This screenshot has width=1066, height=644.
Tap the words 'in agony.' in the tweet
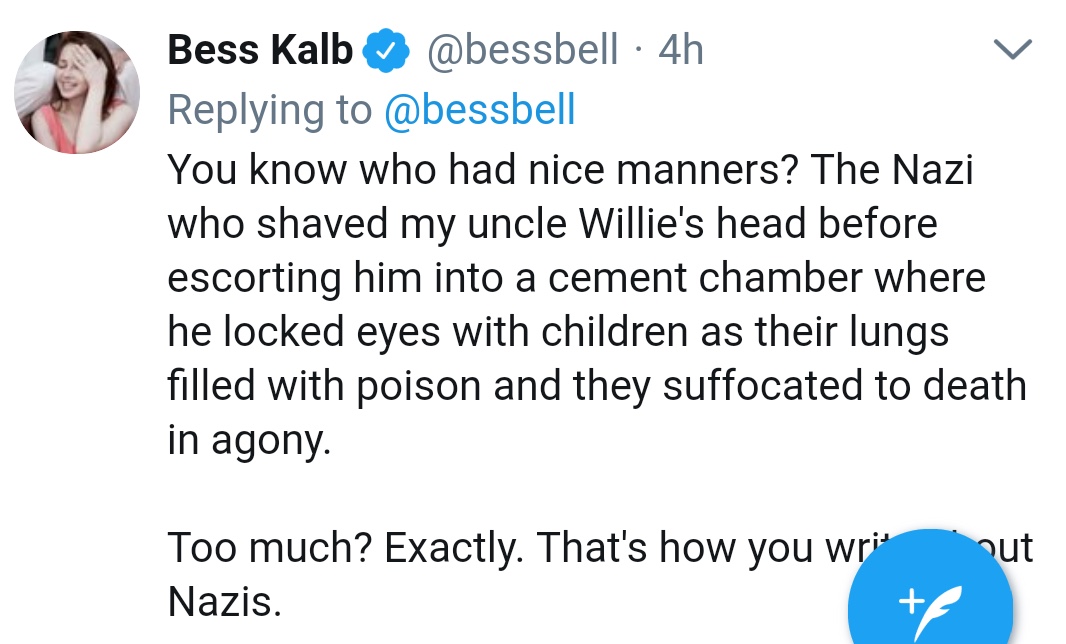(x=249, y=441)
